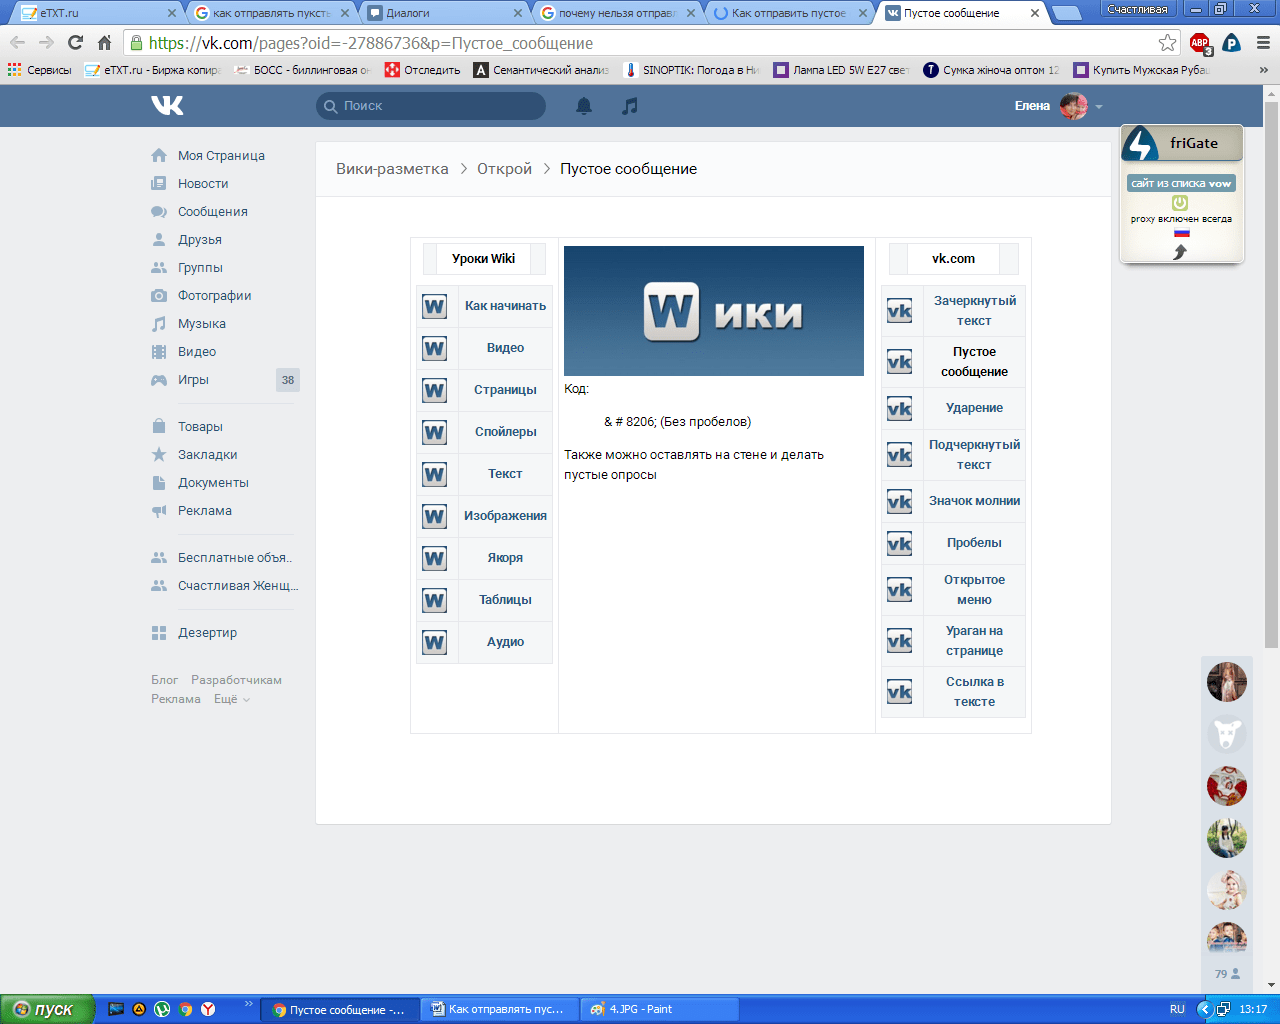Click the W icon beside Спойлеры
The height and width of the screenshot is (1024, 1280).
[x=434, y=432]
